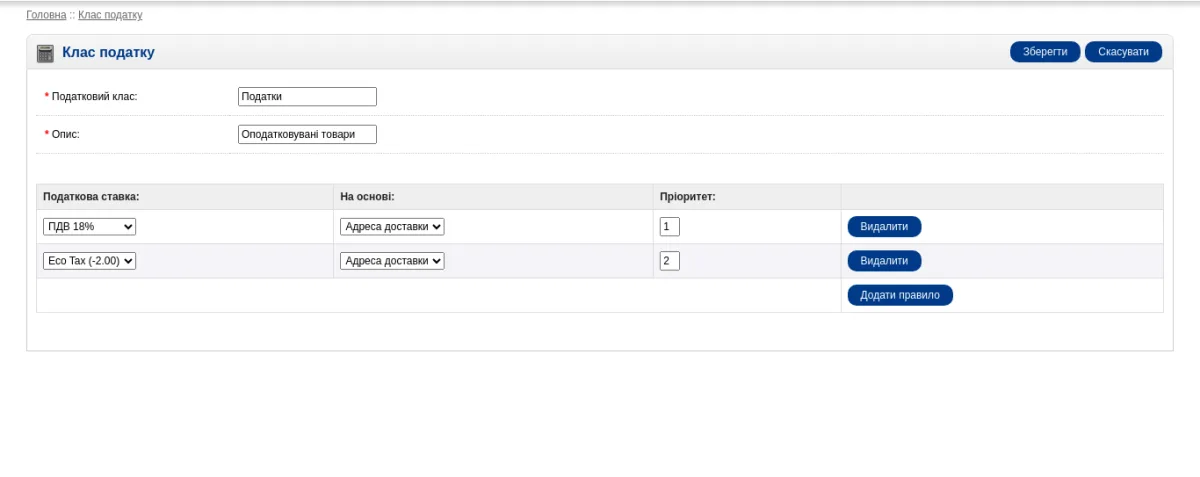Select the priority field showing 2
Viewport: 1200px width, 477px height.
click(670, 261)
